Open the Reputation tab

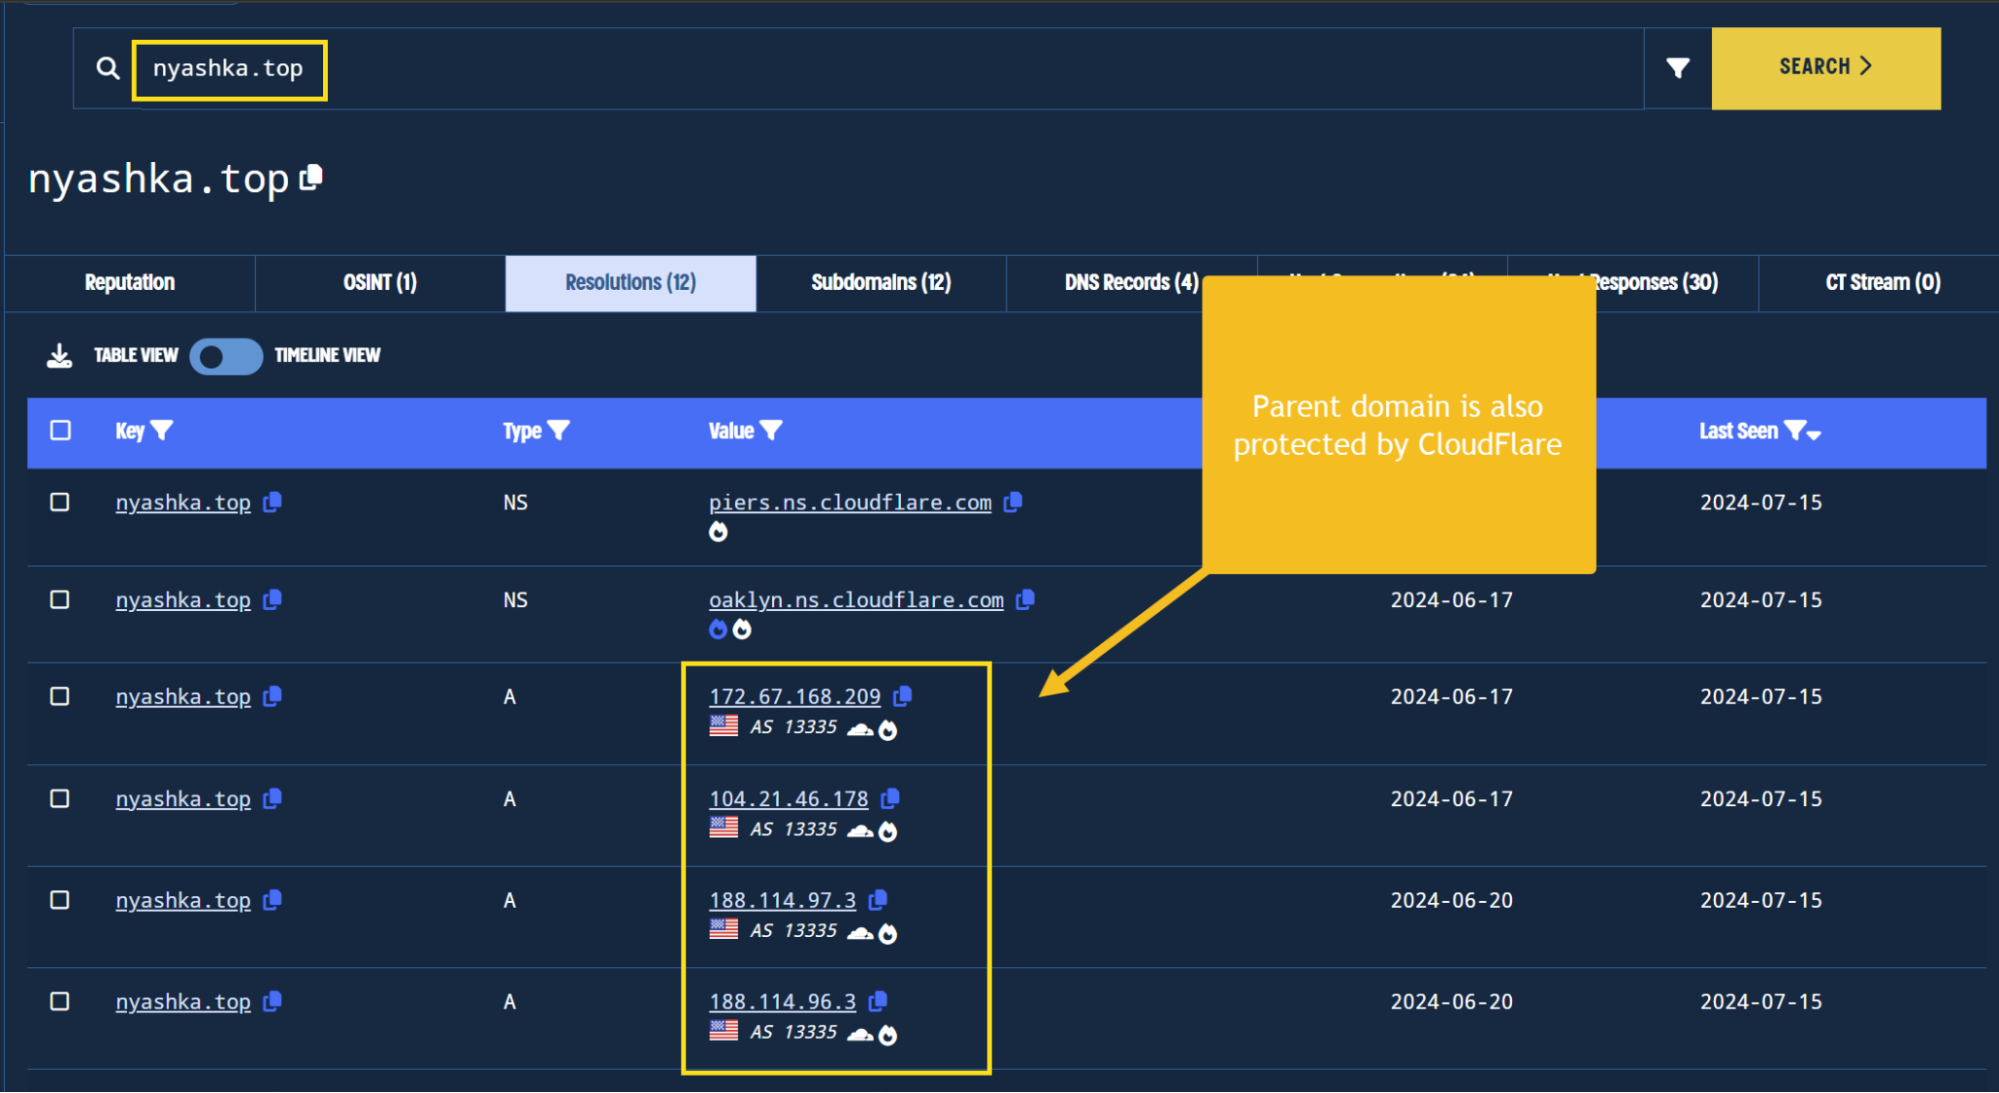click(130, 283)
